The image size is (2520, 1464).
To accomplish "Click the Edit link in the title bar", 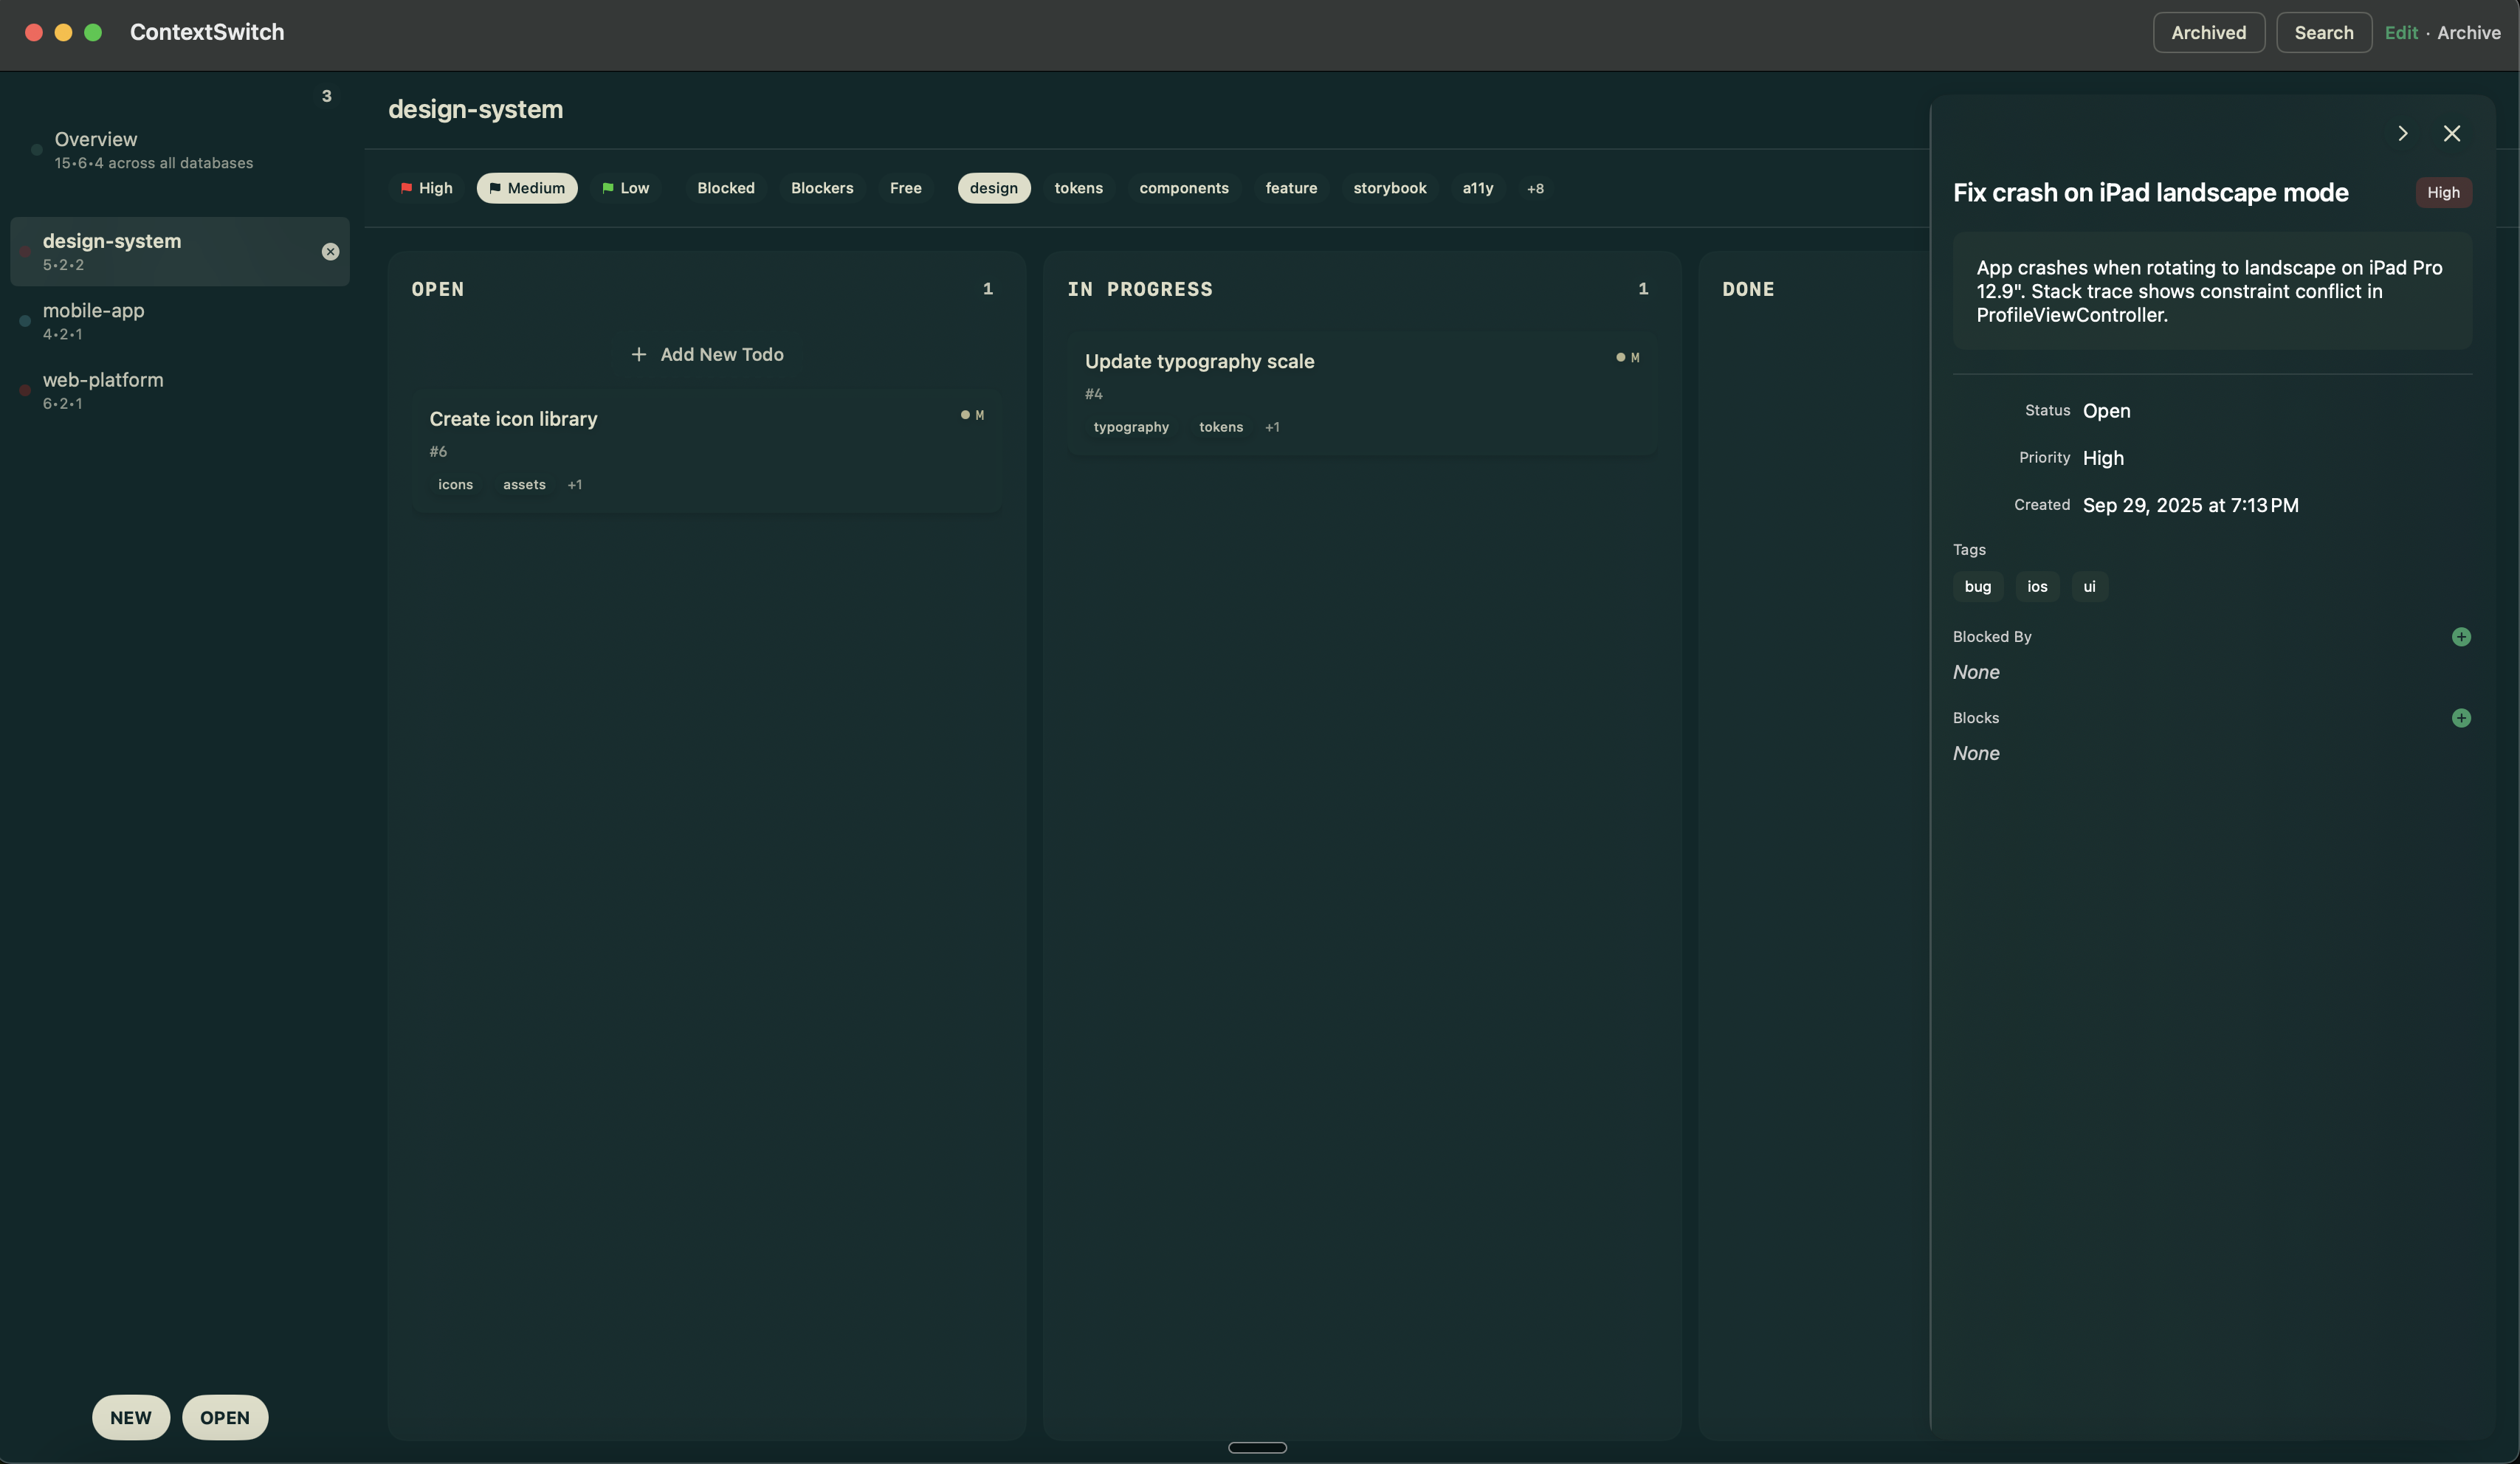I will click(x=2400, y=33).
